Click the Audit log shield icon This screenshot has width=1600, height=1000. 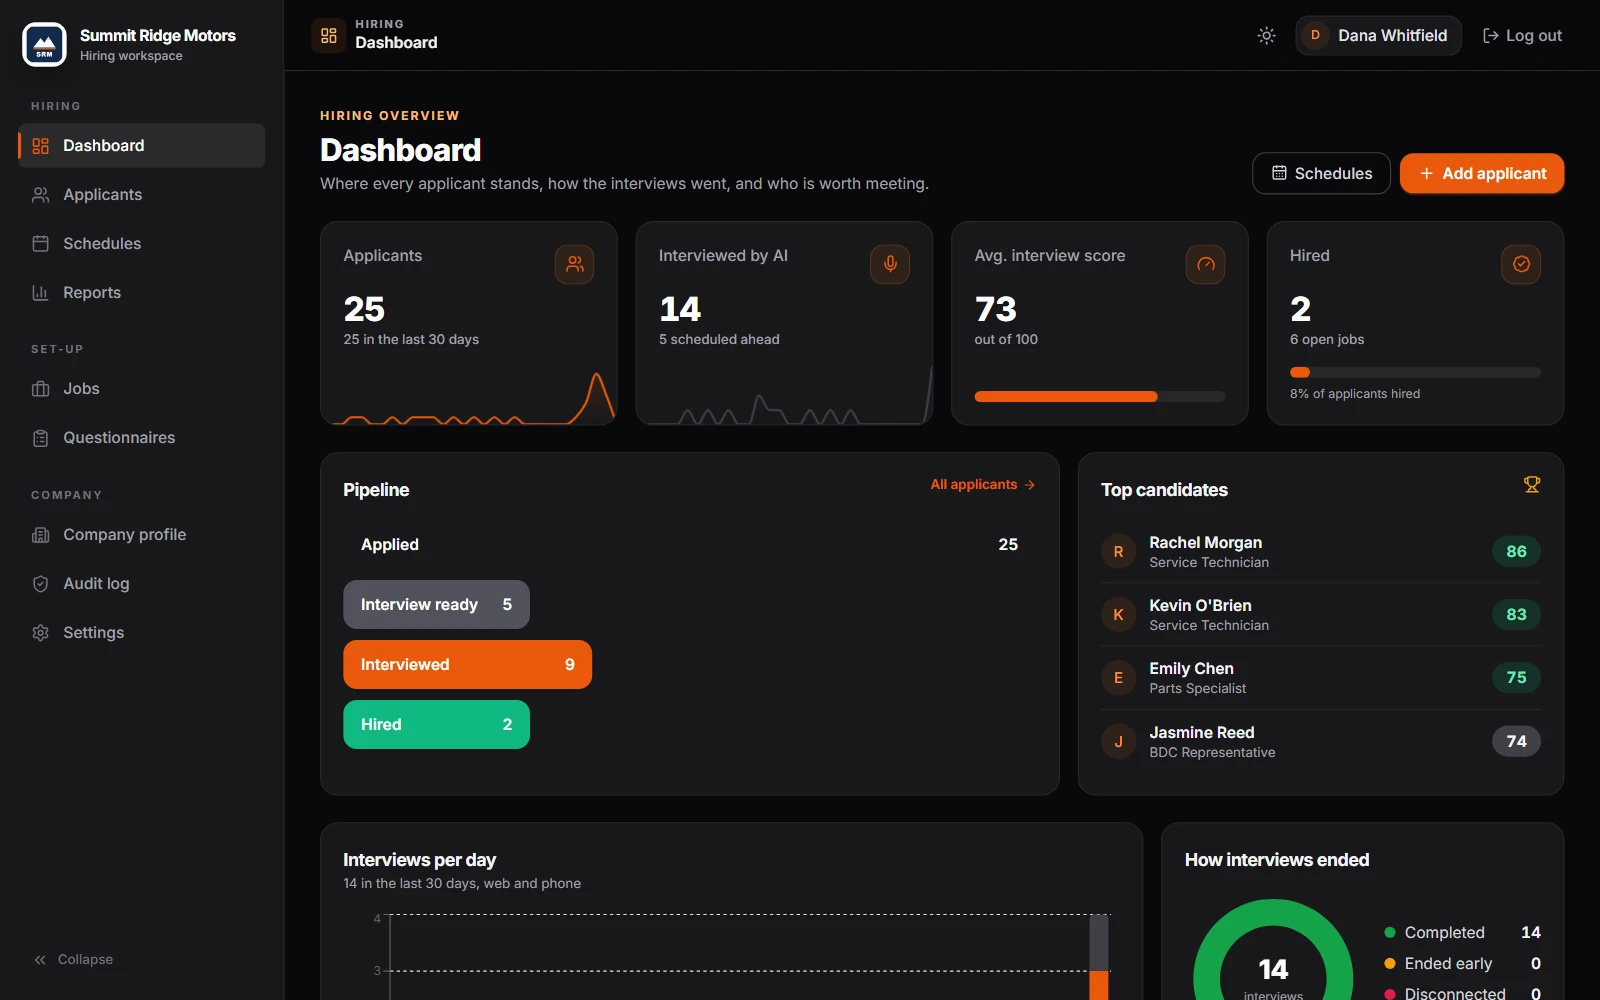pyautogui.click(x=40, y=584)
